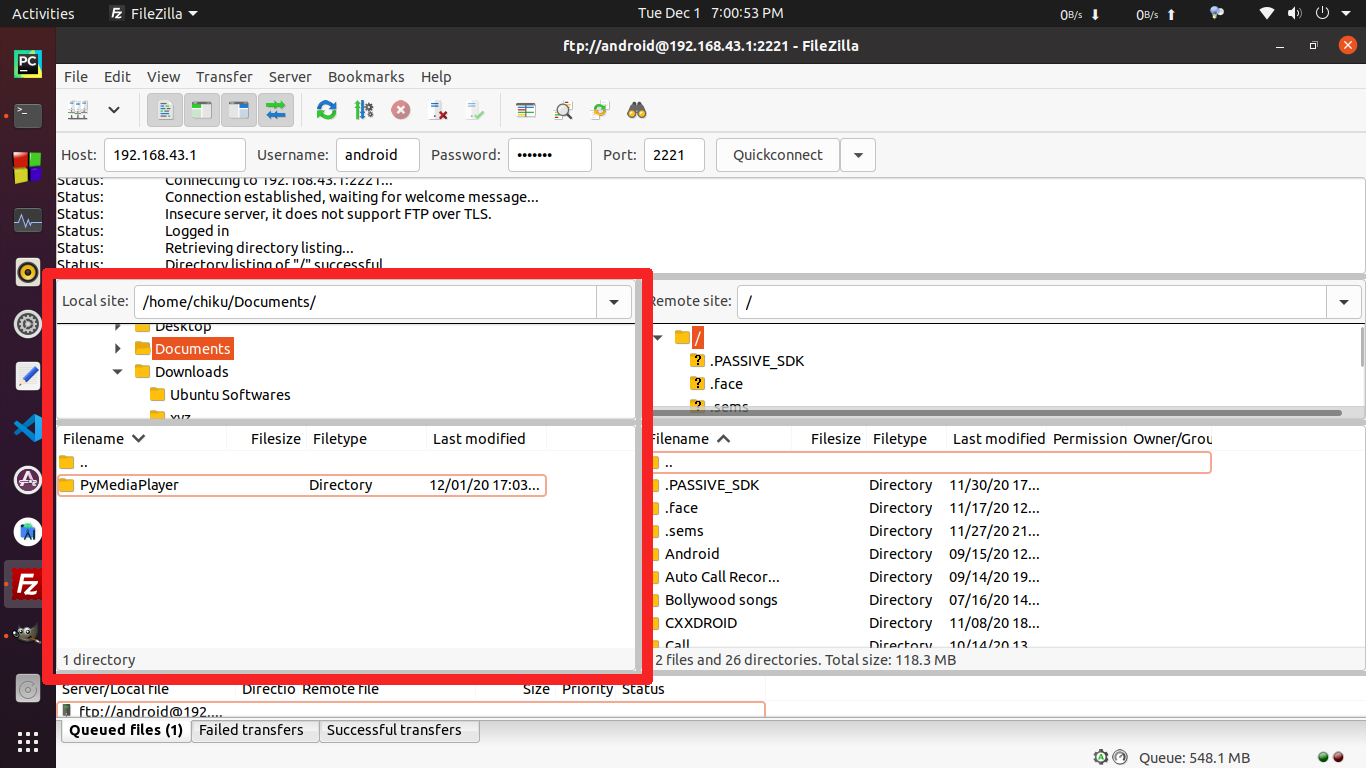Select .face in the remote tree
Screen dimensions: 1366x768
tap(726, 384)
